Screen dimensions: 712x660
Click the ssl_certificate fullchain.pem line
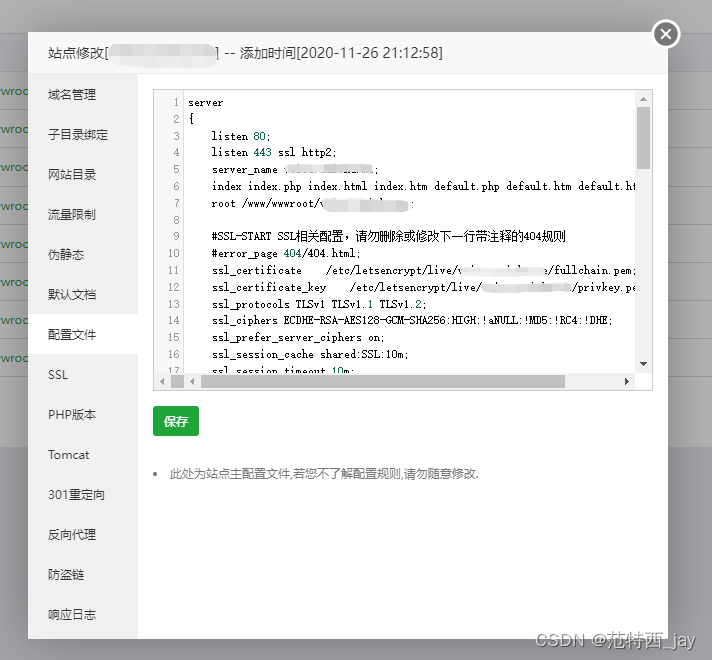point(423,270)
